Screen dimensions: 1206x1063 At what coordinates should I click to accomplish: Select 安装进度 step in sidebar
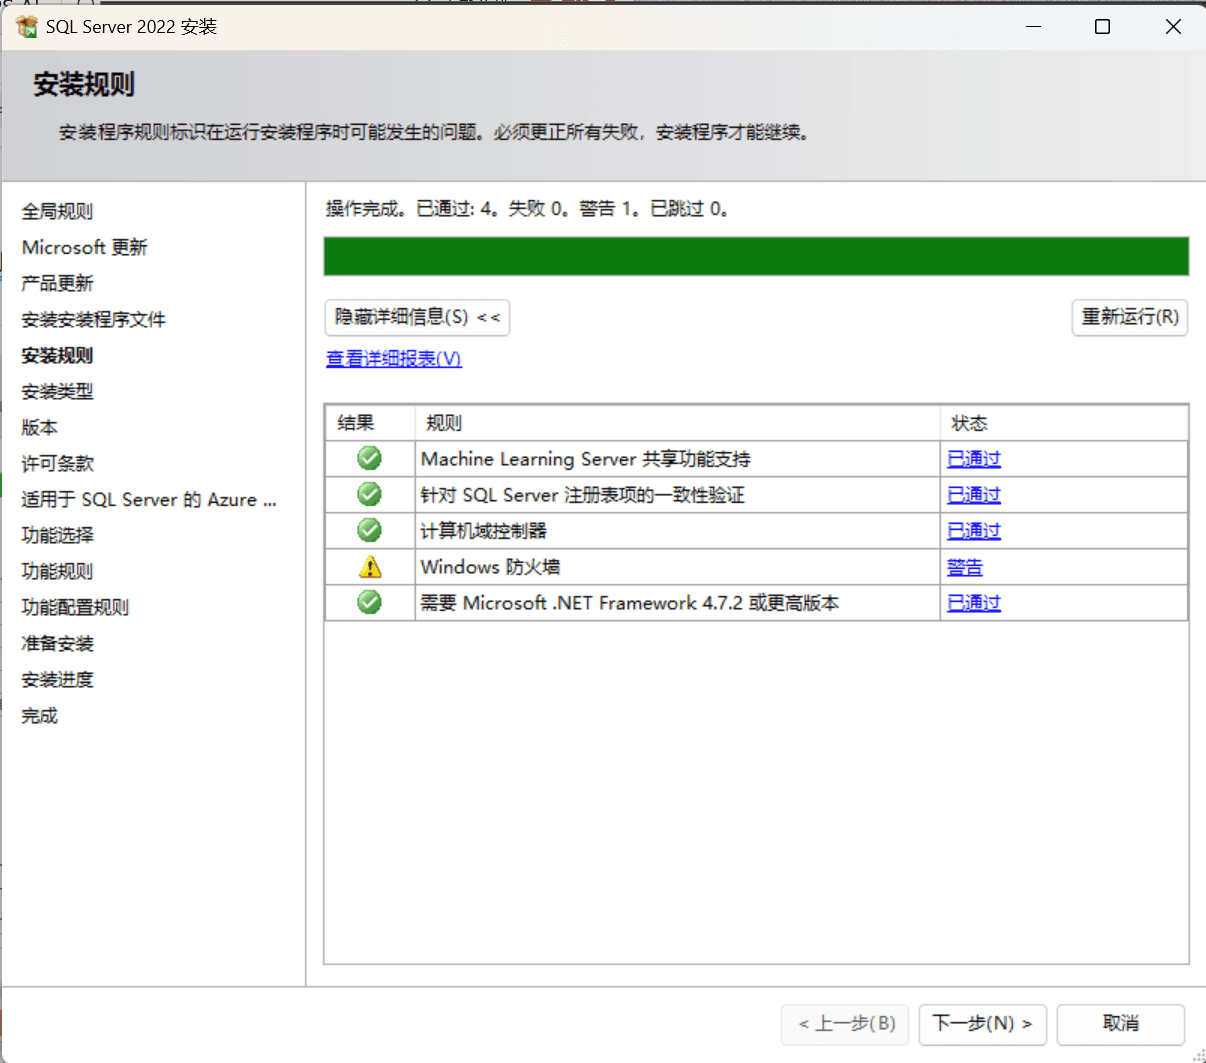click(57, 679)
